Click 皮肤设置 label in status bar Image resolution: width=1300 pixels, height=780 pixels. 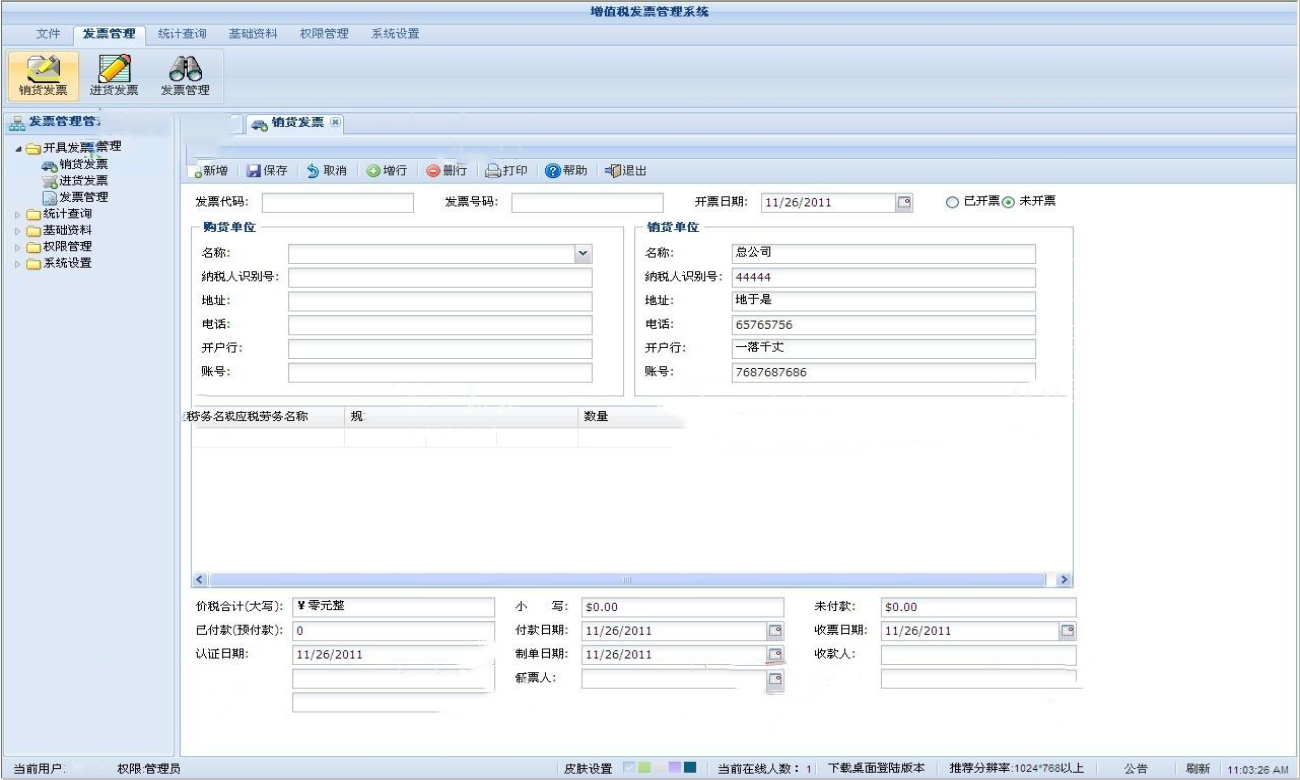pos(588,769)
